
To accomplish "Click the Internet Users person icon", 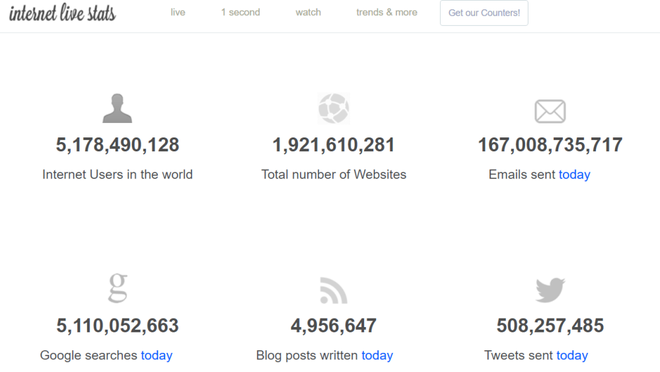I will (x=117, y=108).
